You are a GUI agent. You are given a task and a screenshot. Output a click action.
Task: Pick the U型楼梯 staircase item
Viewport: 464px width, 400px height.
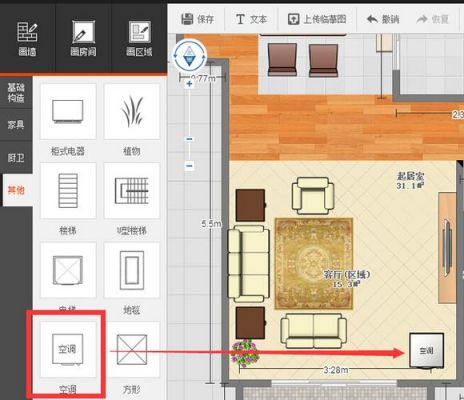132,191
